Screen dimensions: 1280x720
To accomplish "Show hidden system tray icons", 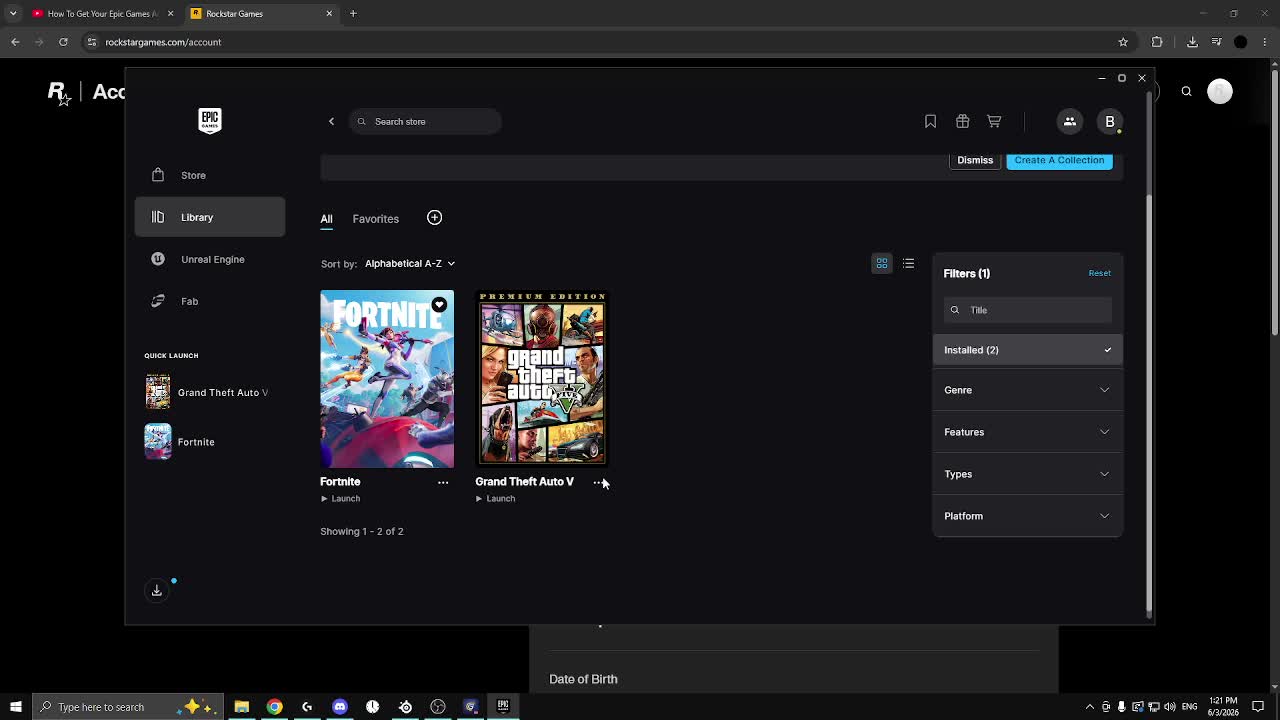I will click(1090, 707).
